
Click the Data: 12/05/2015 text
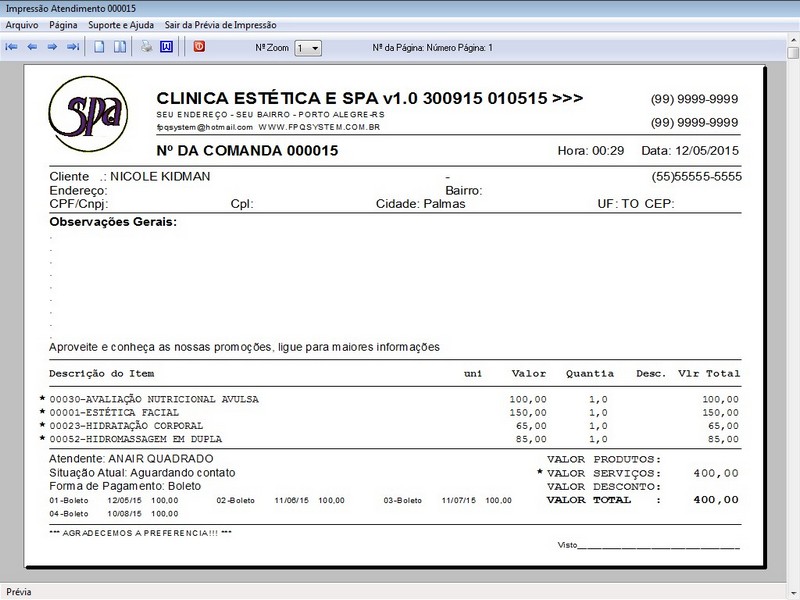[x=690, y=151]
